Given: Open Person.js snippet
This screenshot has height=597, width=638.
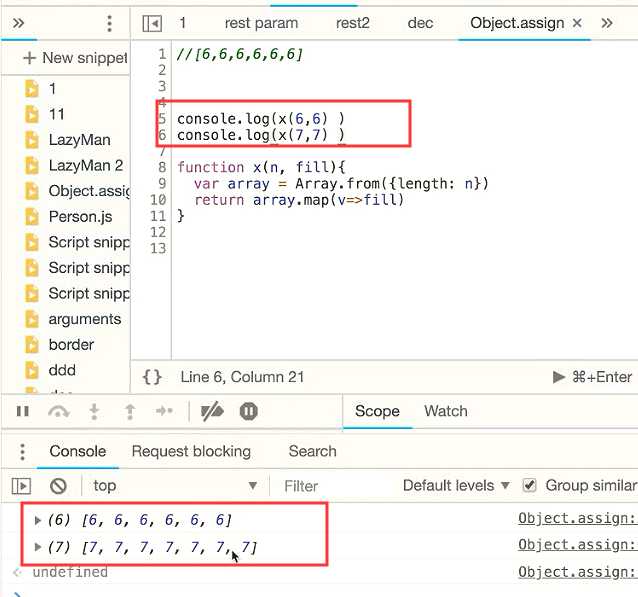Looking at the screenshot, I should pos(80,217).
